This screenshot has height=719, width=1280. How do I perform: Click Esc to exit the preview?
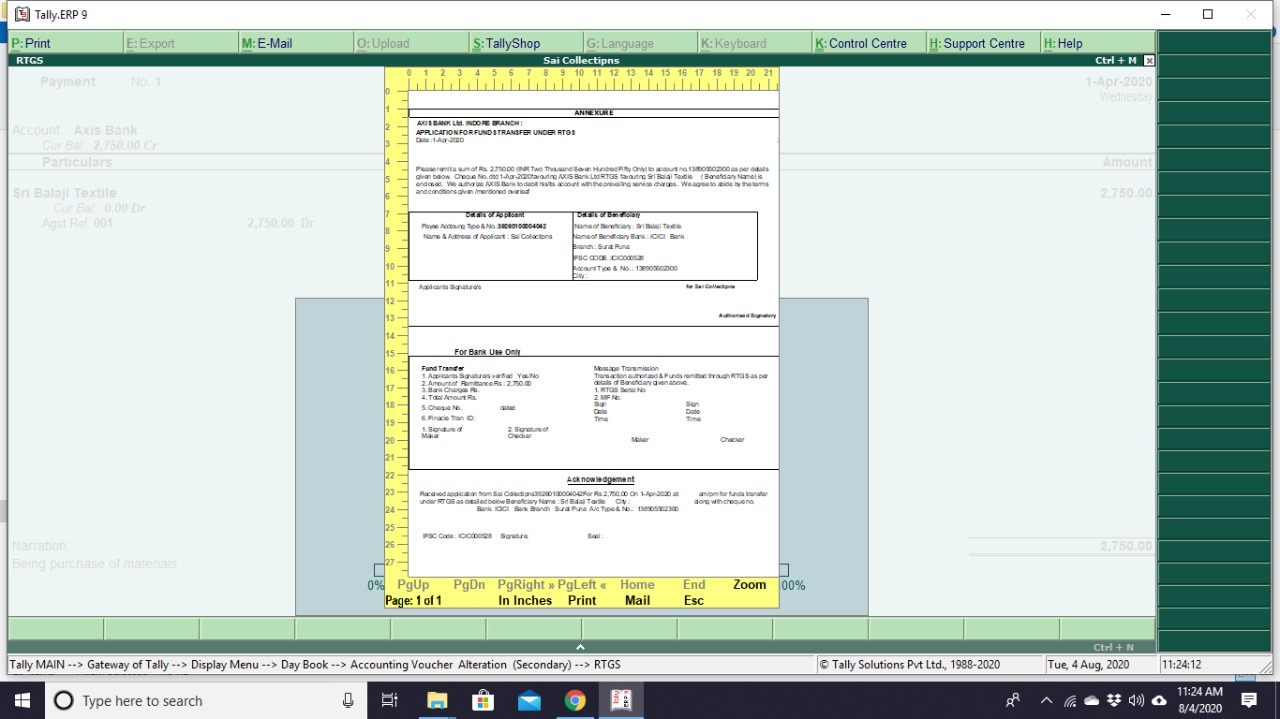pyautogui.click(x=694, y=601)
